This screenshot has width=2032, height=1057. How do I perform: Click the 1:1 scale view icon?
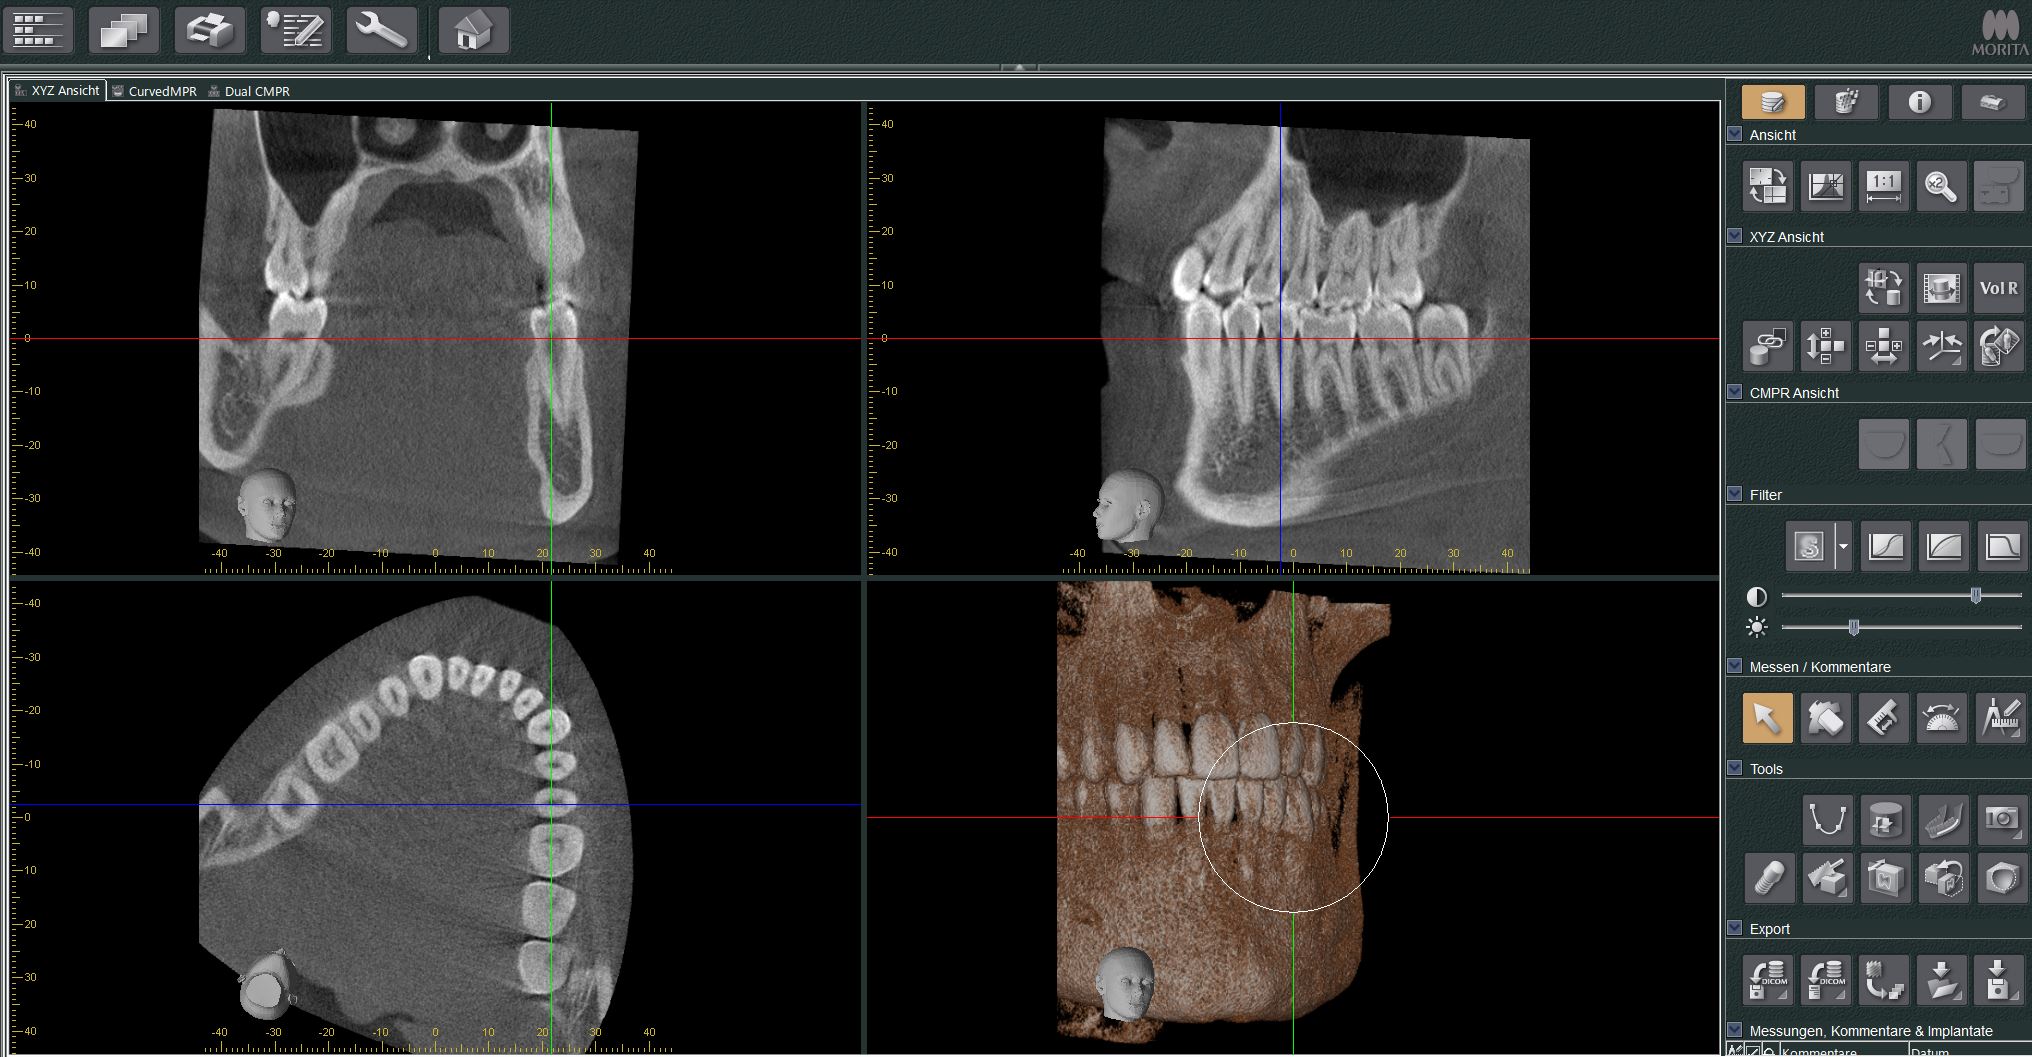[x=1883, y=186]
